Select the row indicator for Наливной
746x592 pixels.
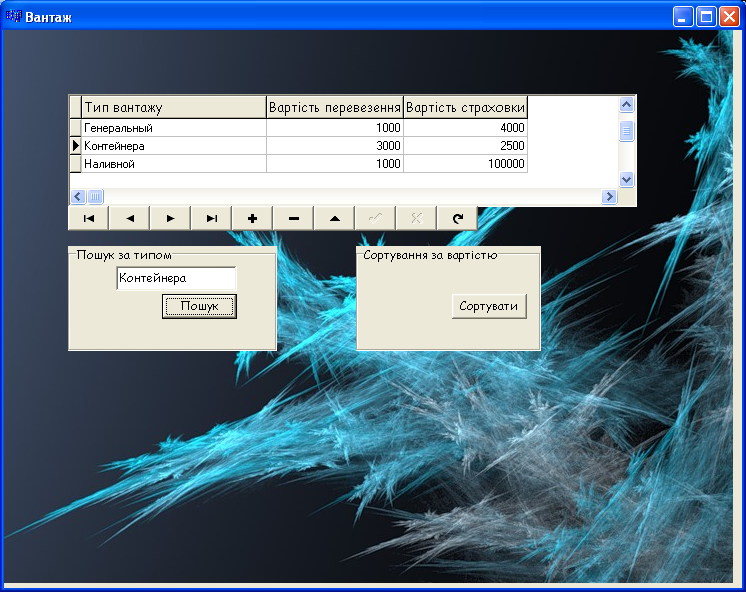(x=76, y=164)
